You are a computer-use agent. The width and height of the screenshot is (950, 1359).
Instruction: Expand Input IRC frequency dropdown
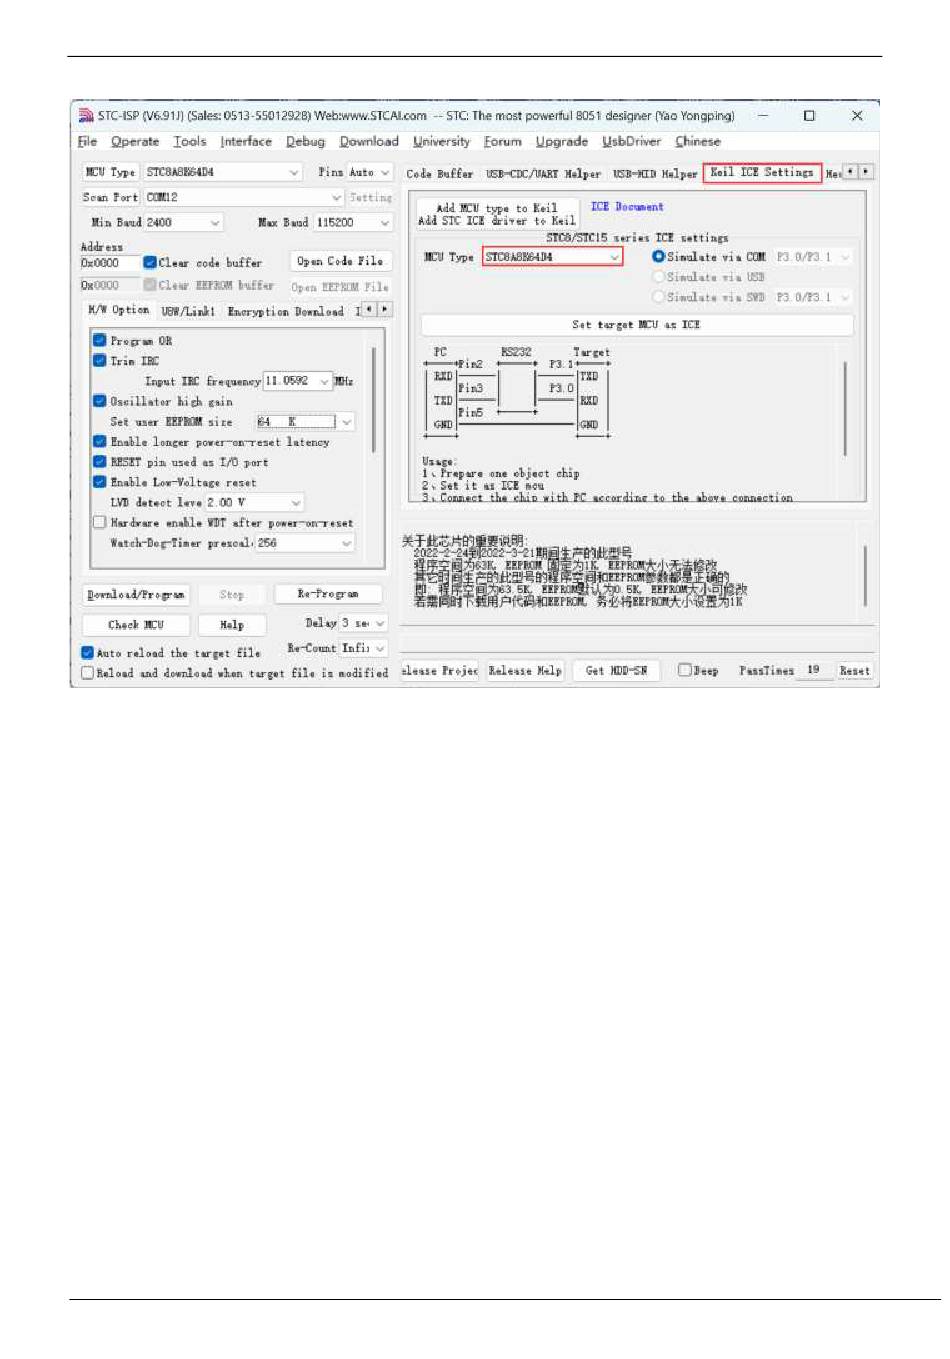(x=324, y=381)
